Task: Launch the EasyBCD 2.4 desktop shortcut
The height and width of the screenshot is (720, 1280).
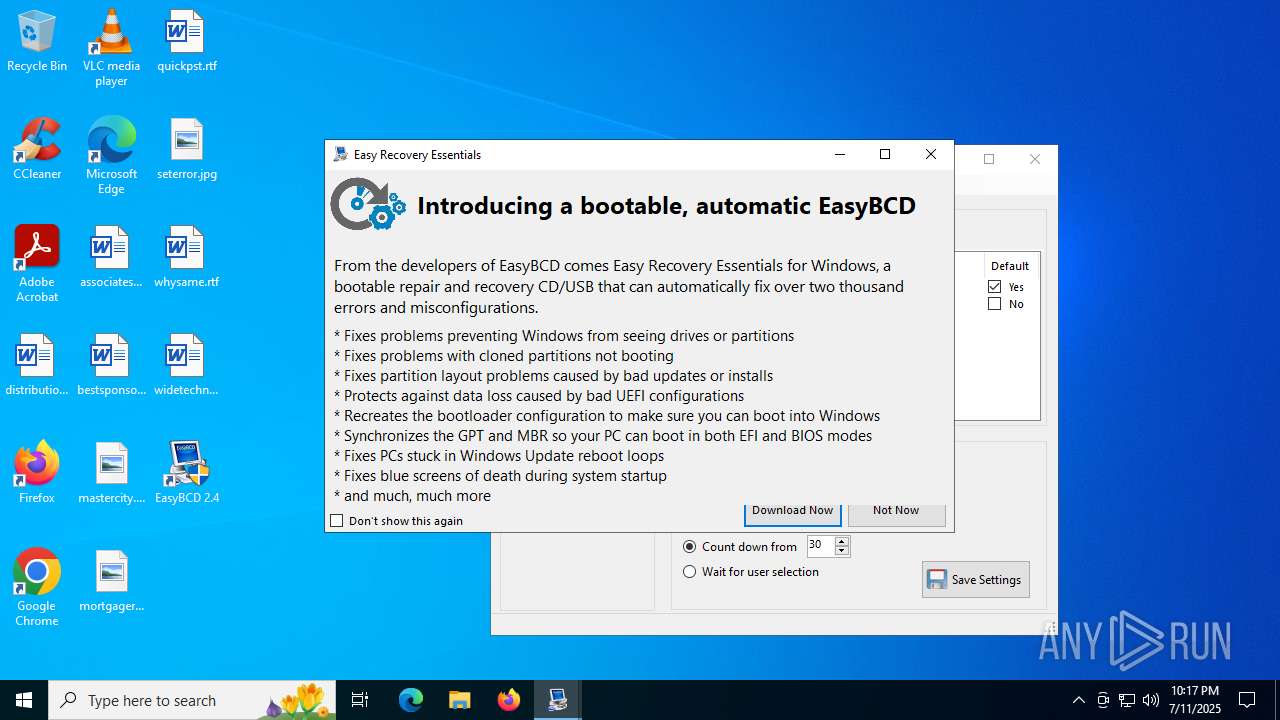Action: [187, 474]
